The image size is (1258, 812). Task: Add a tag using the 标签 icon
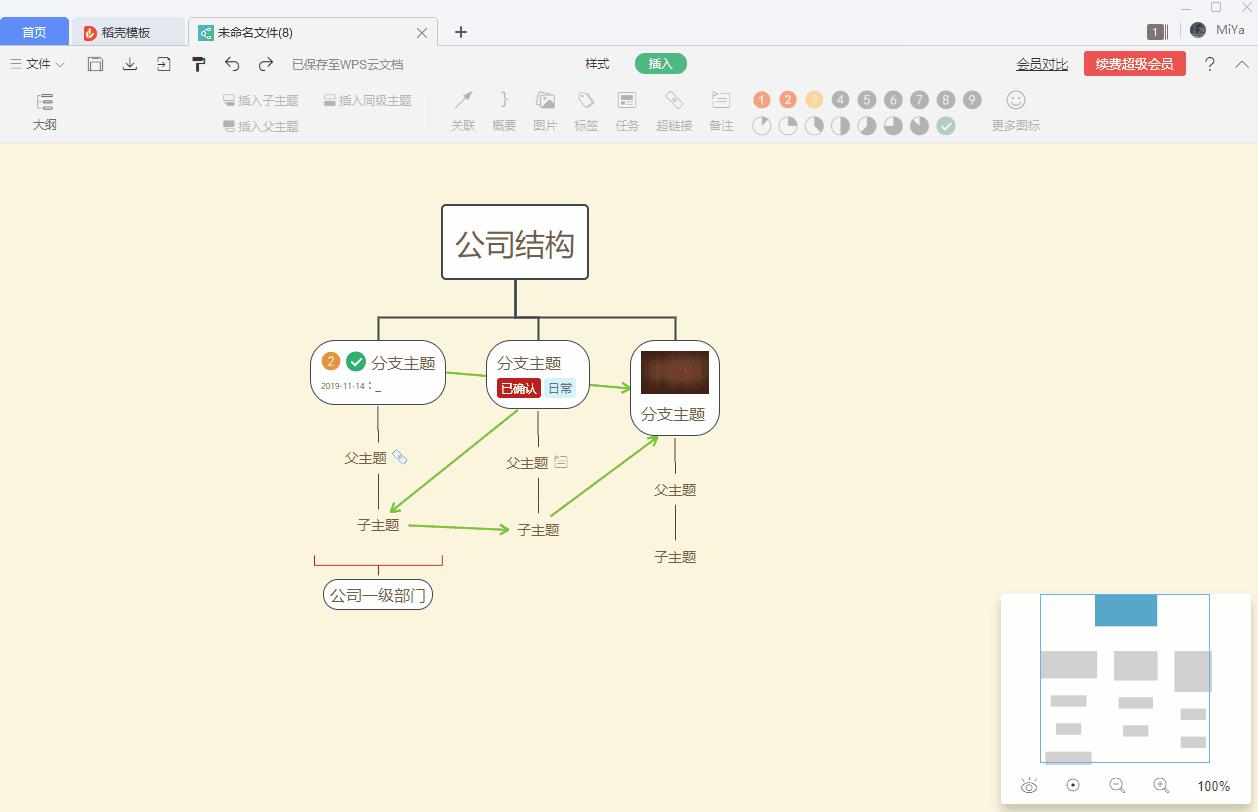pos(586,108)
